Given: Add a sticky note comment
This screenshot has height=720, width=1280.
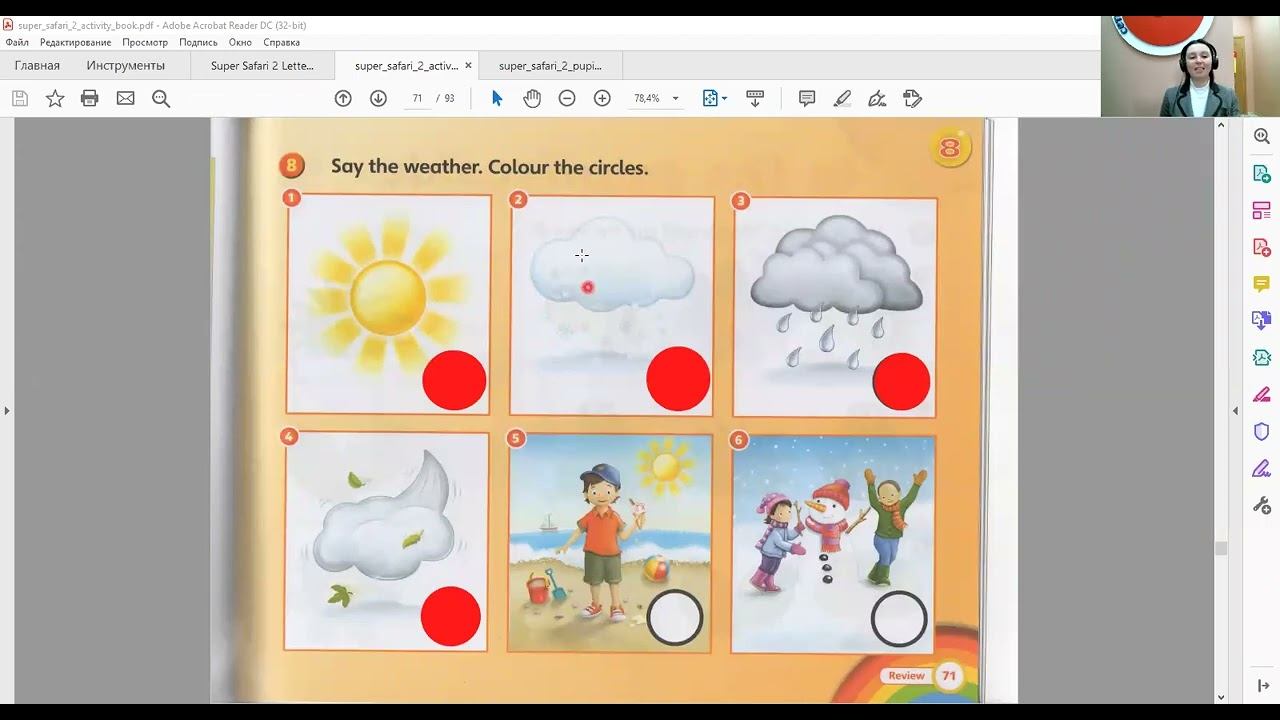Looking at the screenshot, I should pyautogui.click(x=807, y=98).
